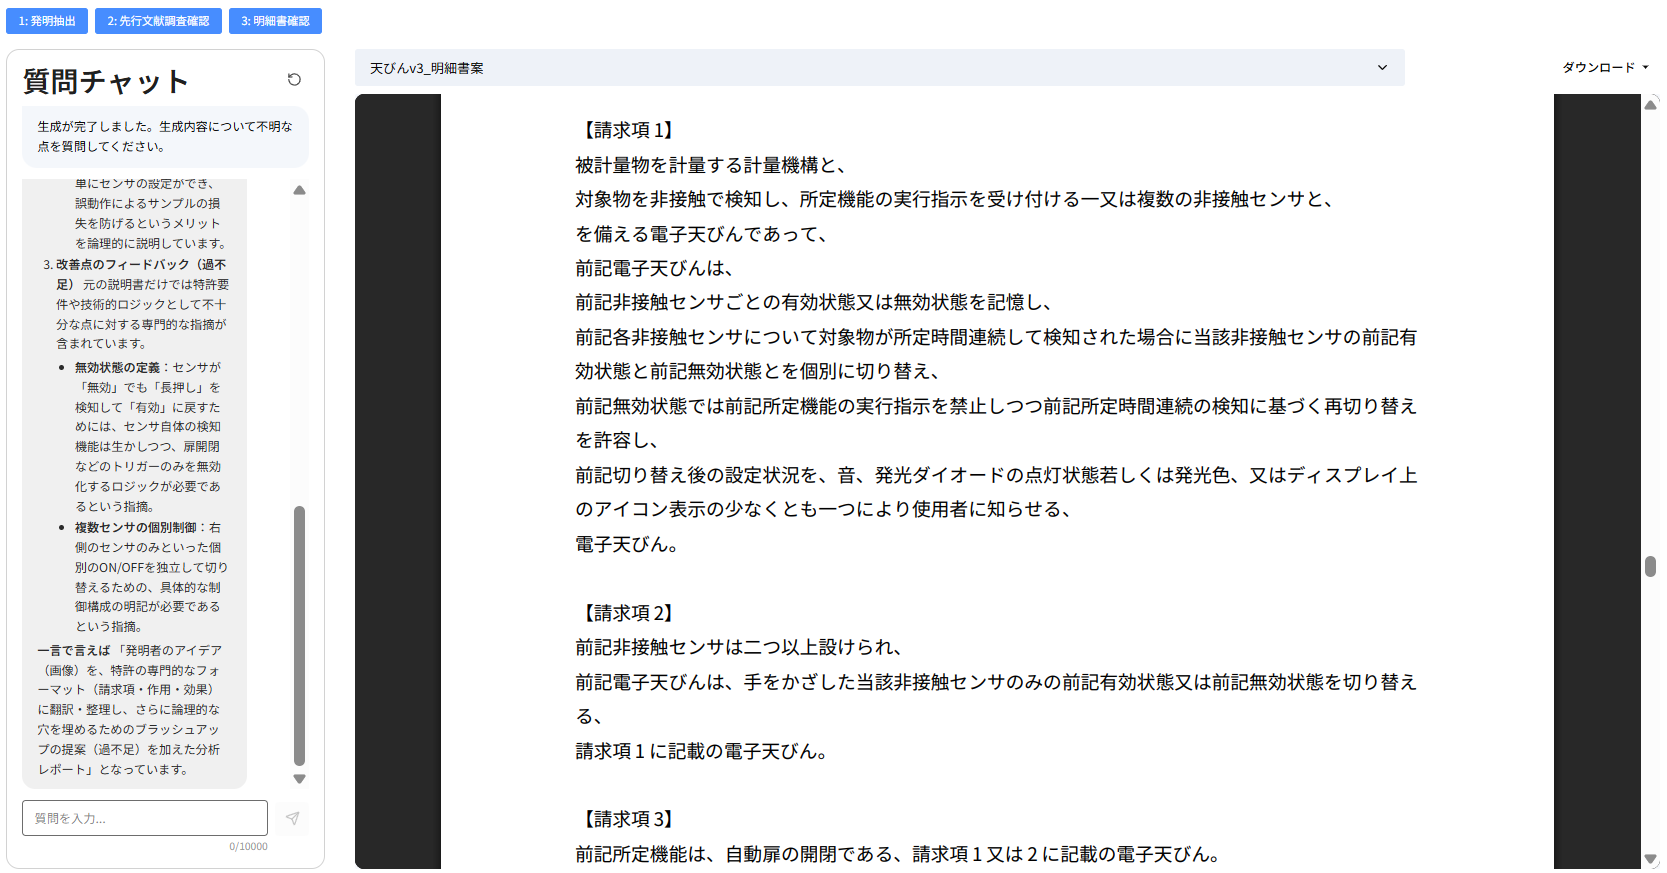Click the 質問チャット panel title

106,81
